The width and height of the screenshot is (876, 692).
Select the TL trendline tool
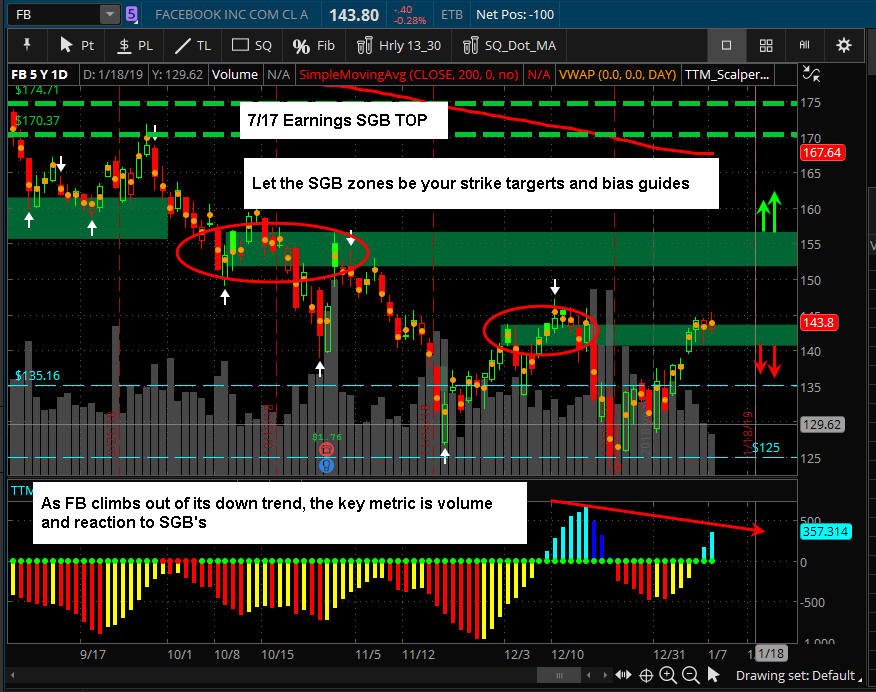(192, 45)
